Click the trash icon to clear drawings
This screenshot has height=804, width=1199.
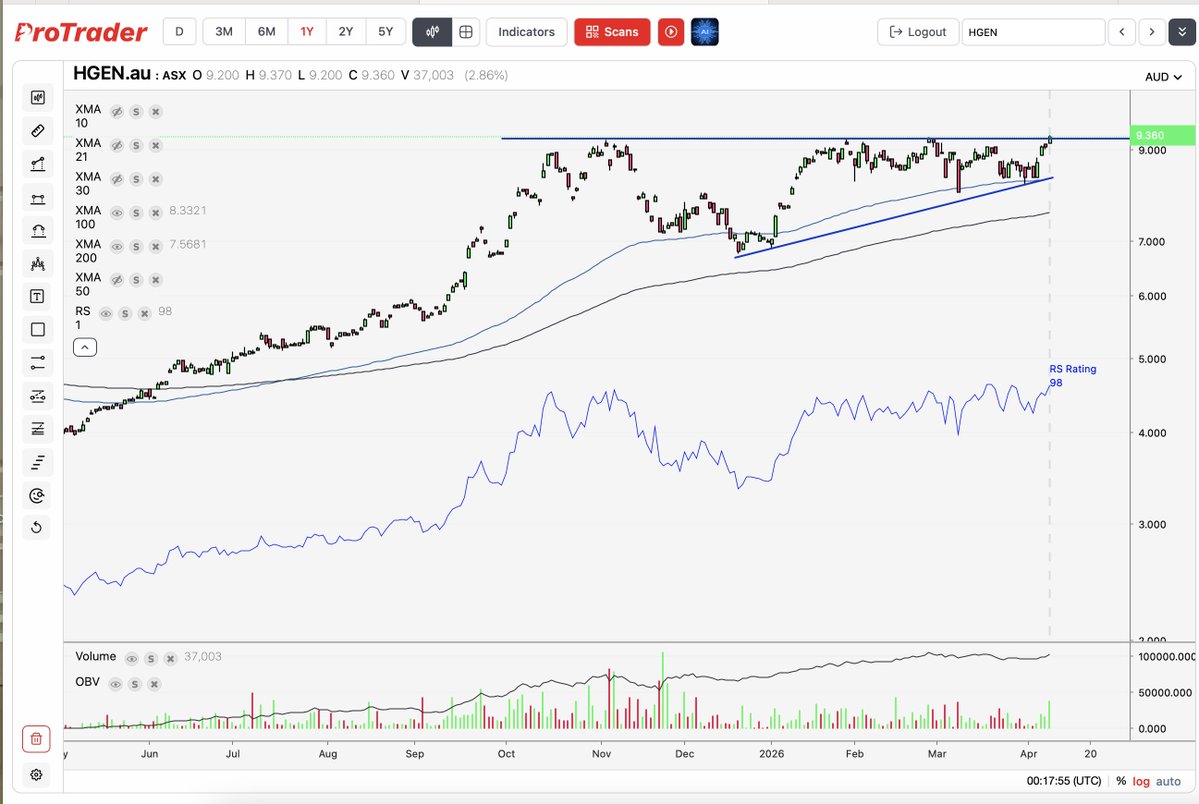pos(36,738)
